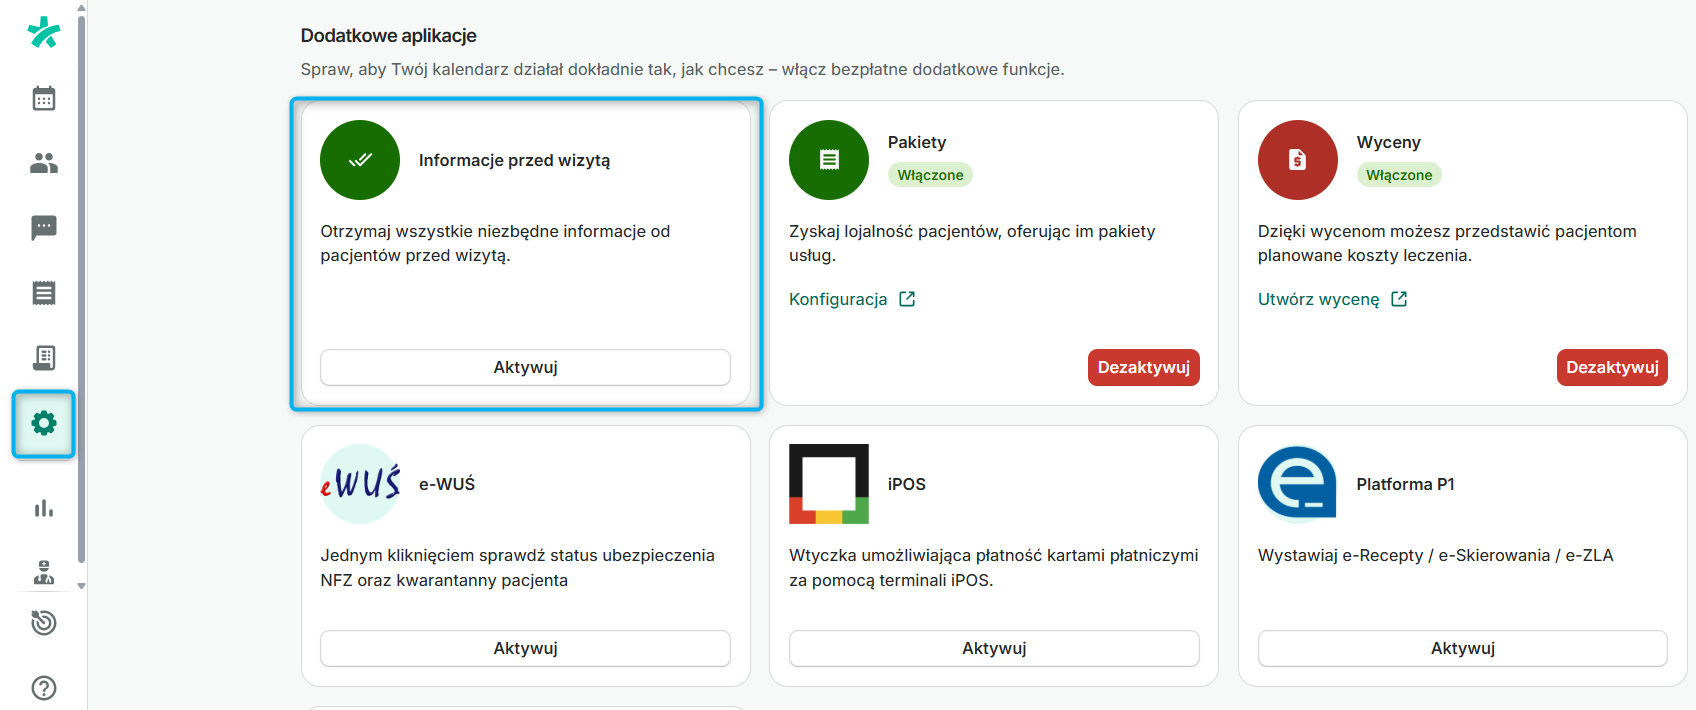The width and height of the screenshot is (1696, 710).
Task: Click the Wyceny card title
Action: (x=1388, y=142)
